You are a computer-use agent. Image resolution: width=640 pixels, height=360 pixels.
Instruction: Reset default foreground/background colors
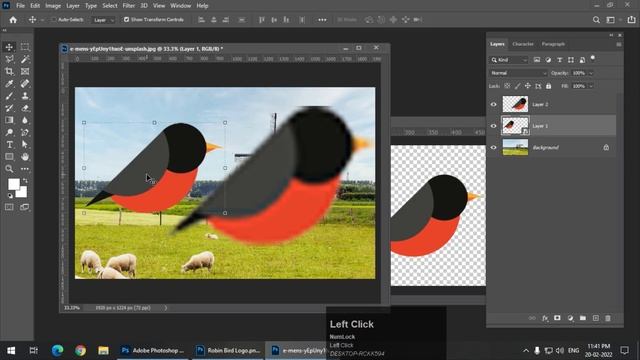click(x=10, y=196)
